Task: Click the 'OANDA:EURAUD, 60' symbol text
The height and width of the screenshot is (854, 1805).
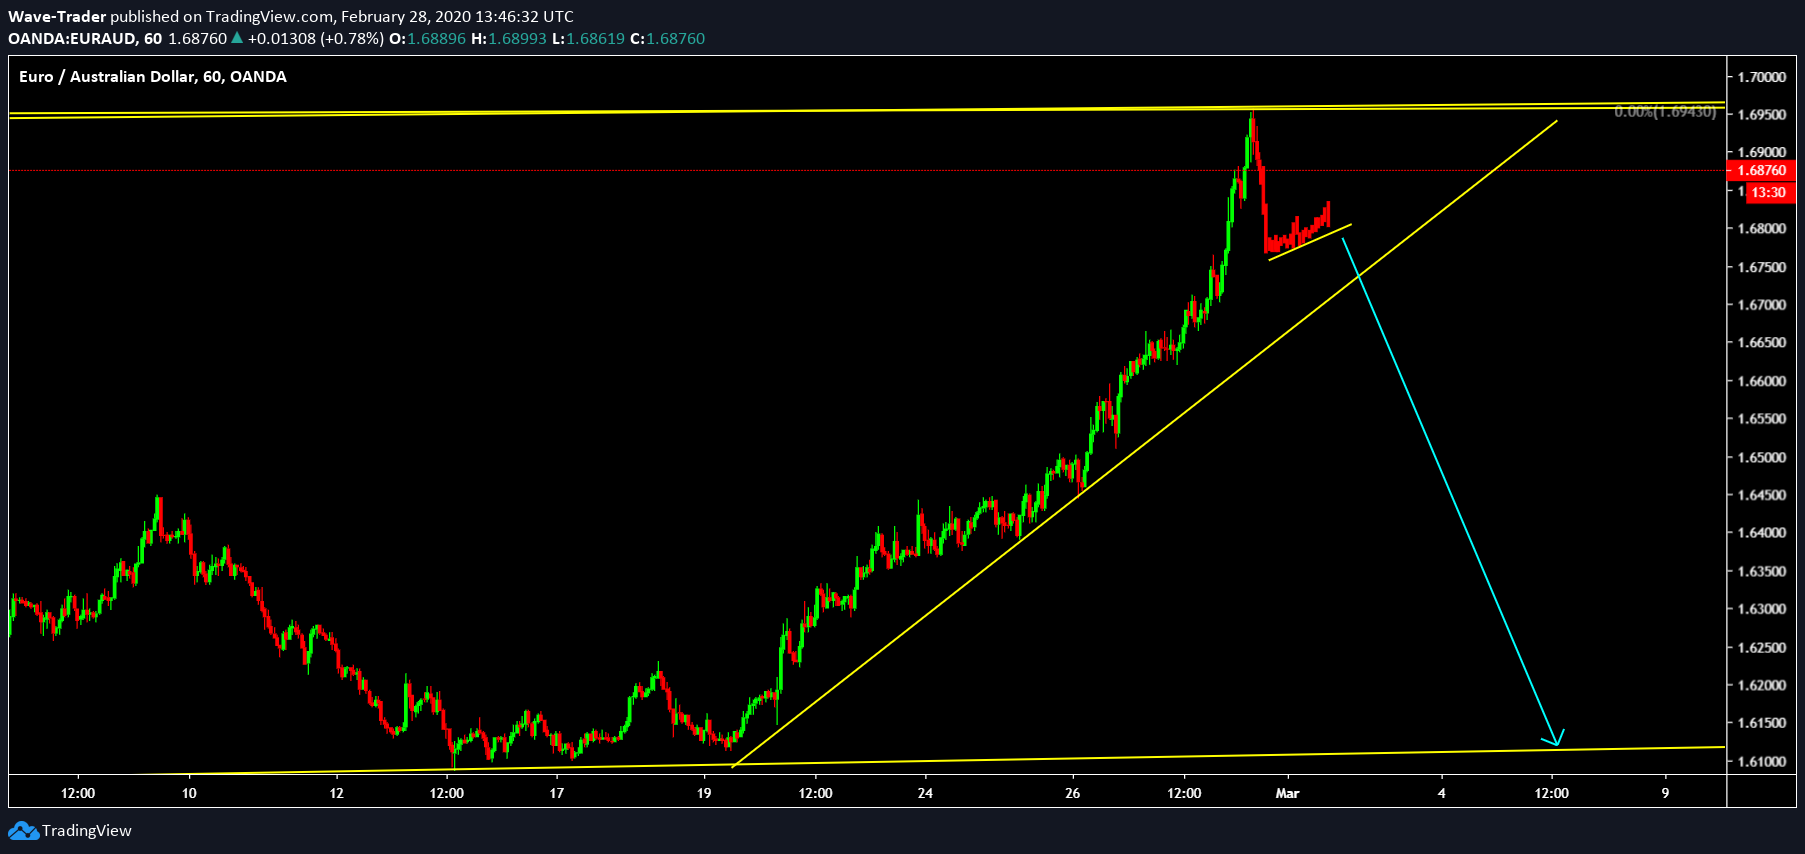Action: pos(85,38)
